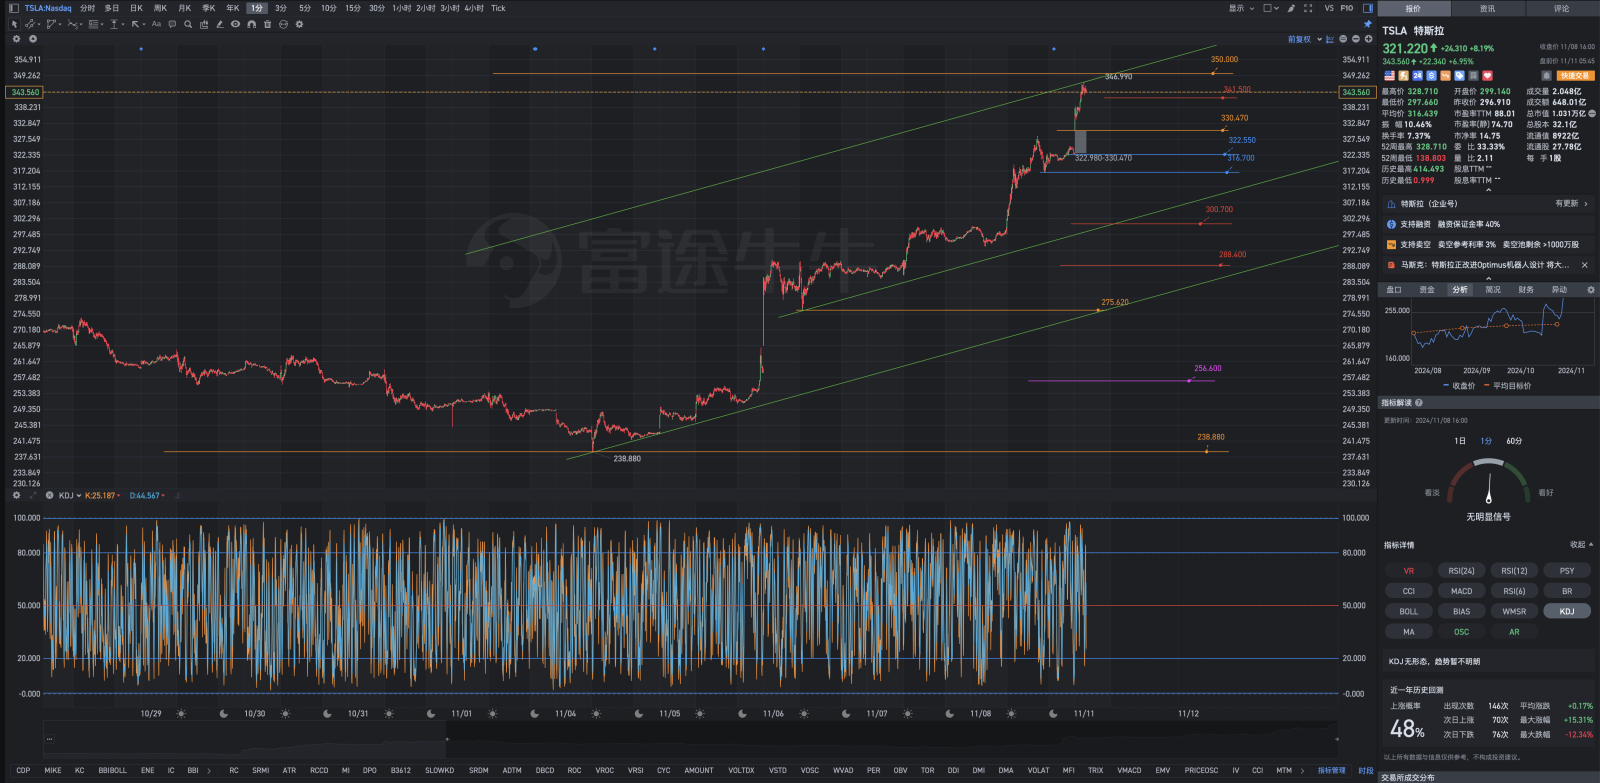Click the pin icon above chart
The image size is (1600, 783).
tap(1368, 24)
